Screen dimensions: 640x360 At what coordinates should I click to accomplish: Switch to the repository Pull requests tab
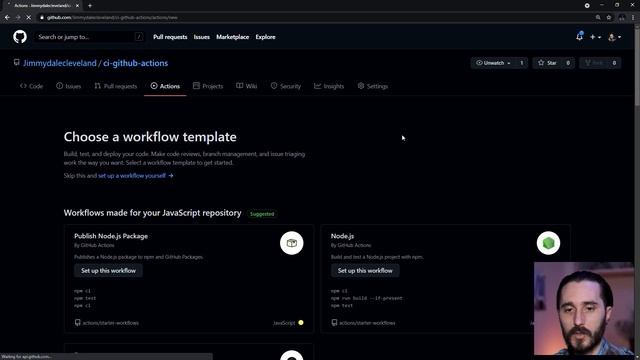[116, 86]
